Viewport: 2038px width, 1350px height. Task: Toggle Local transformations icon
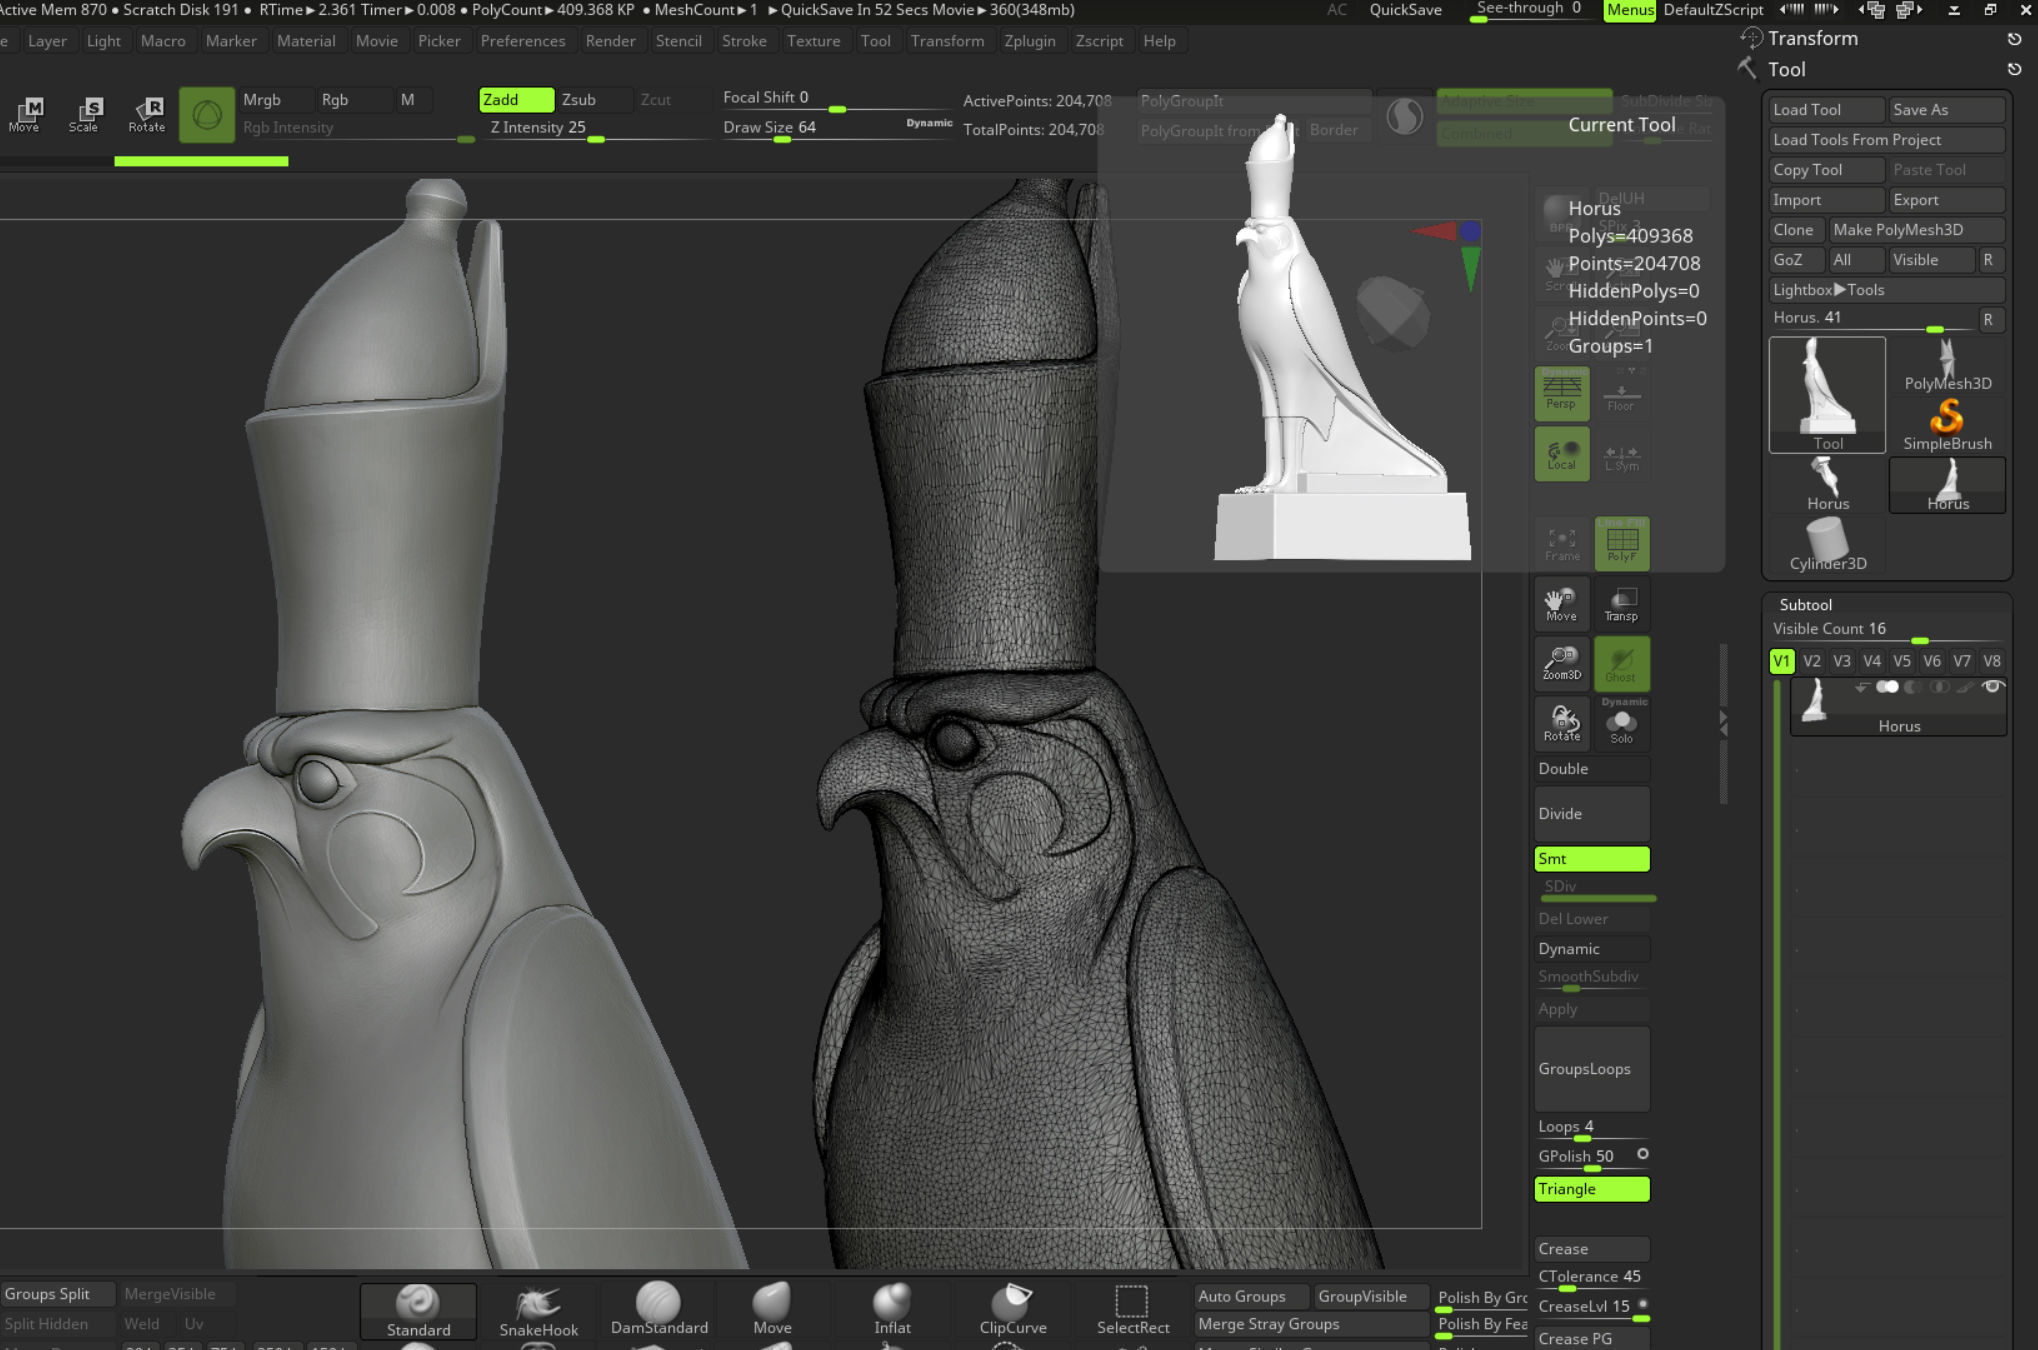[x=1561, y=454]
